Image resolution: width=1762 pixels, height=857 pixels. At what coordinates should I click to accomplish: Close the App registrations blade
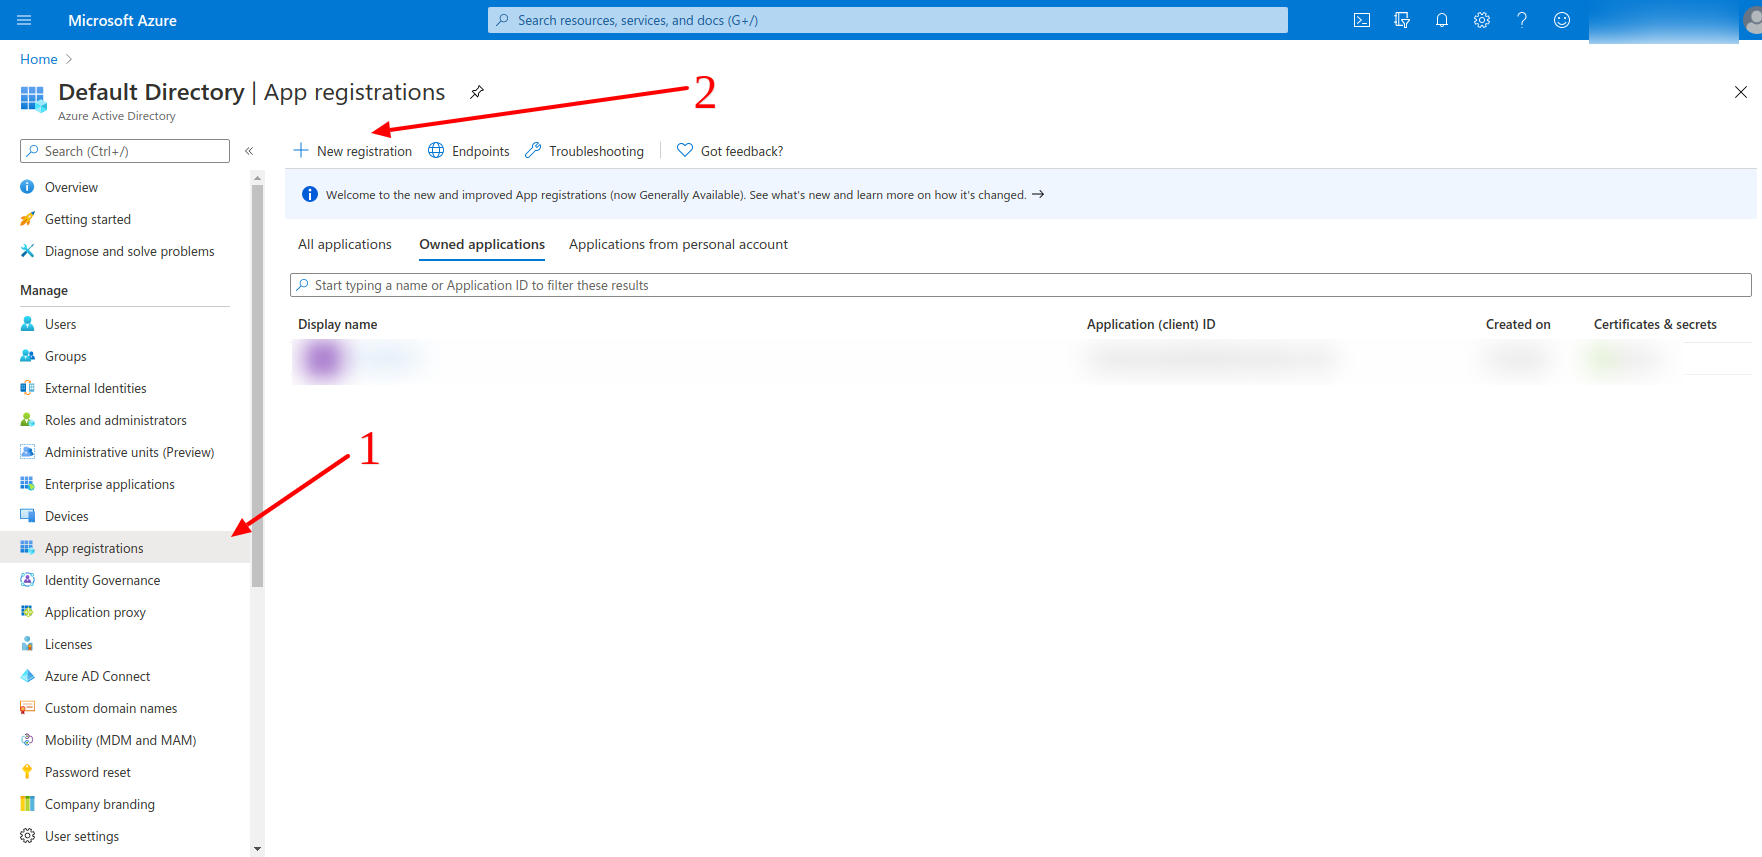click(1740, 92)
